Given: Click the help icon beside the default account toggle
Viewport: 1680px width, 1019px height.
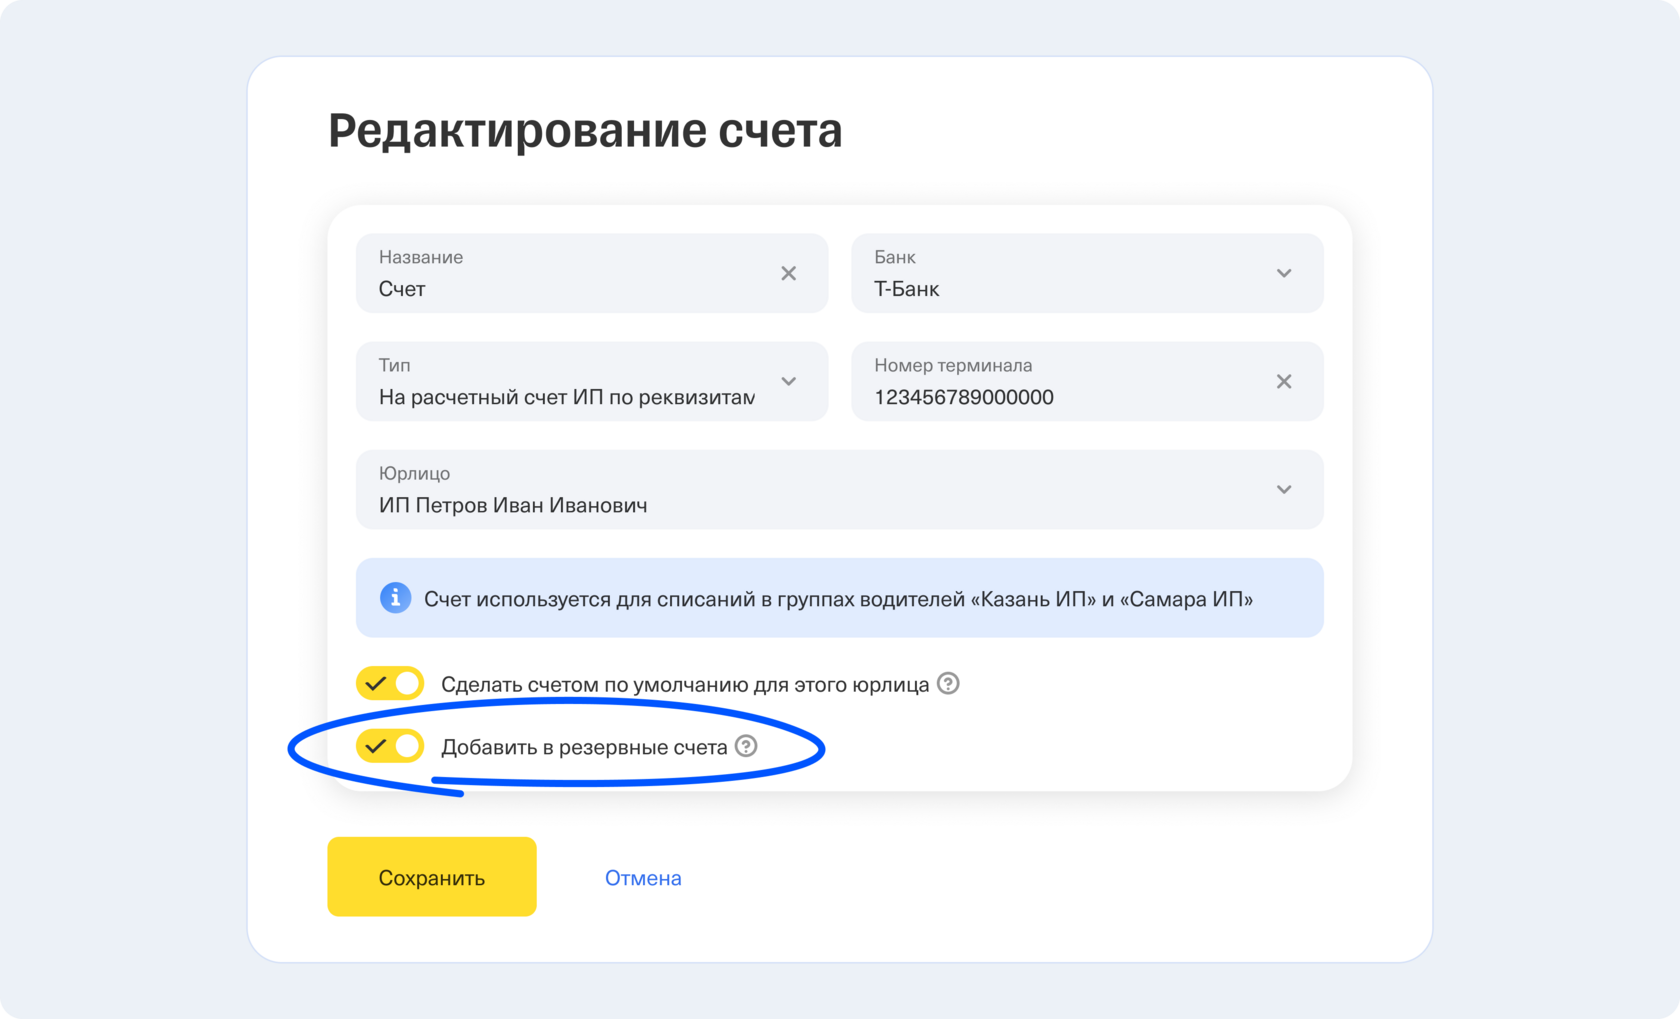Looking at the screenshot, I should [x=948, y=683].
